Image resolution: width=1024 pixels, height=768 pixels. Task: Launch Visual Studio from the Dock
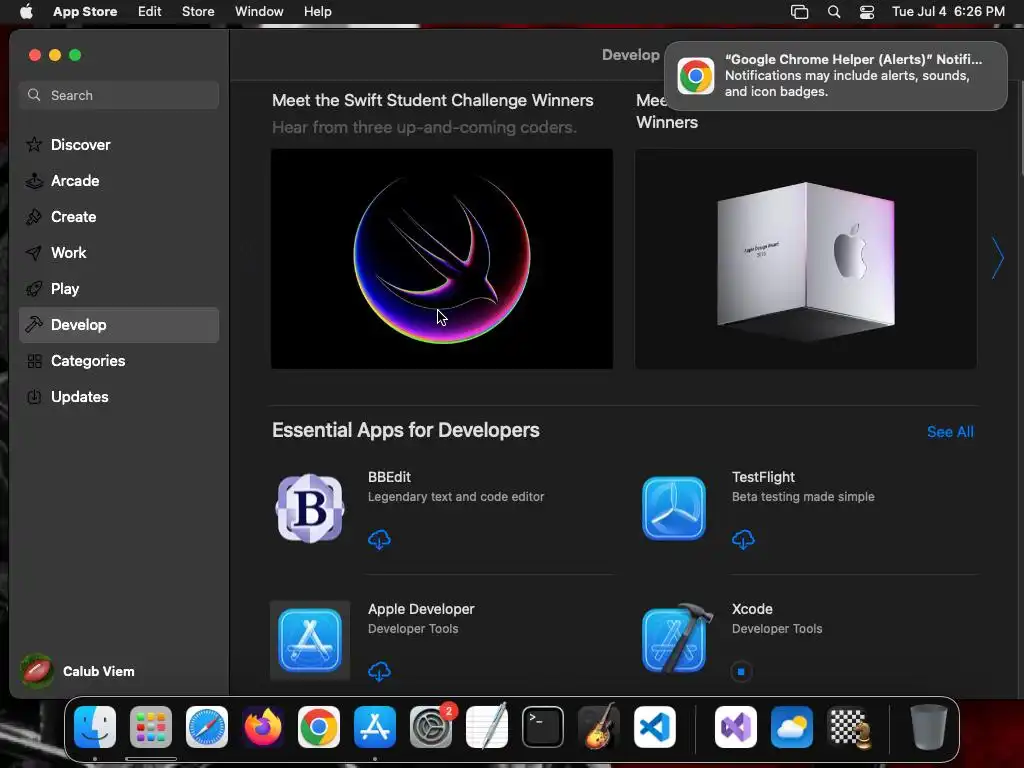click(736, 727)
